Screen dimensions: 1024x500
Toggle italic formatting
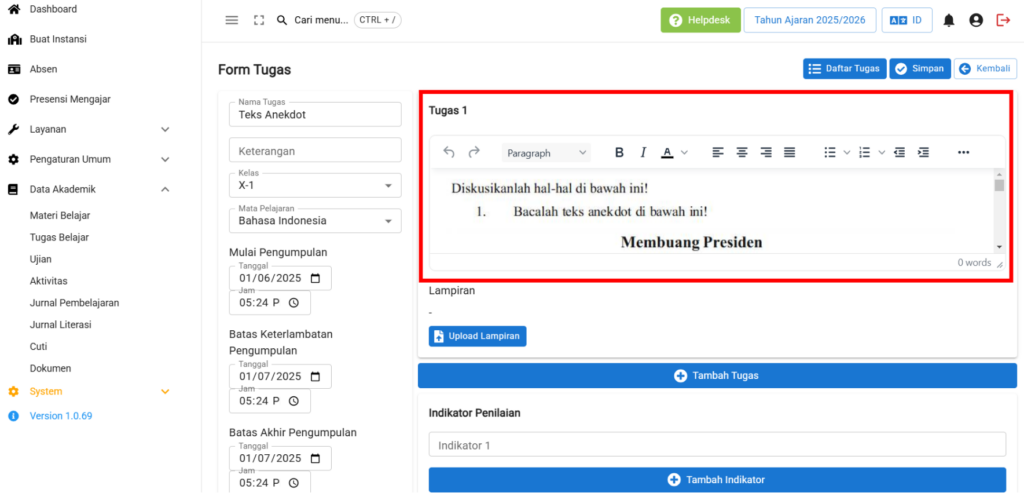(643, 152)
